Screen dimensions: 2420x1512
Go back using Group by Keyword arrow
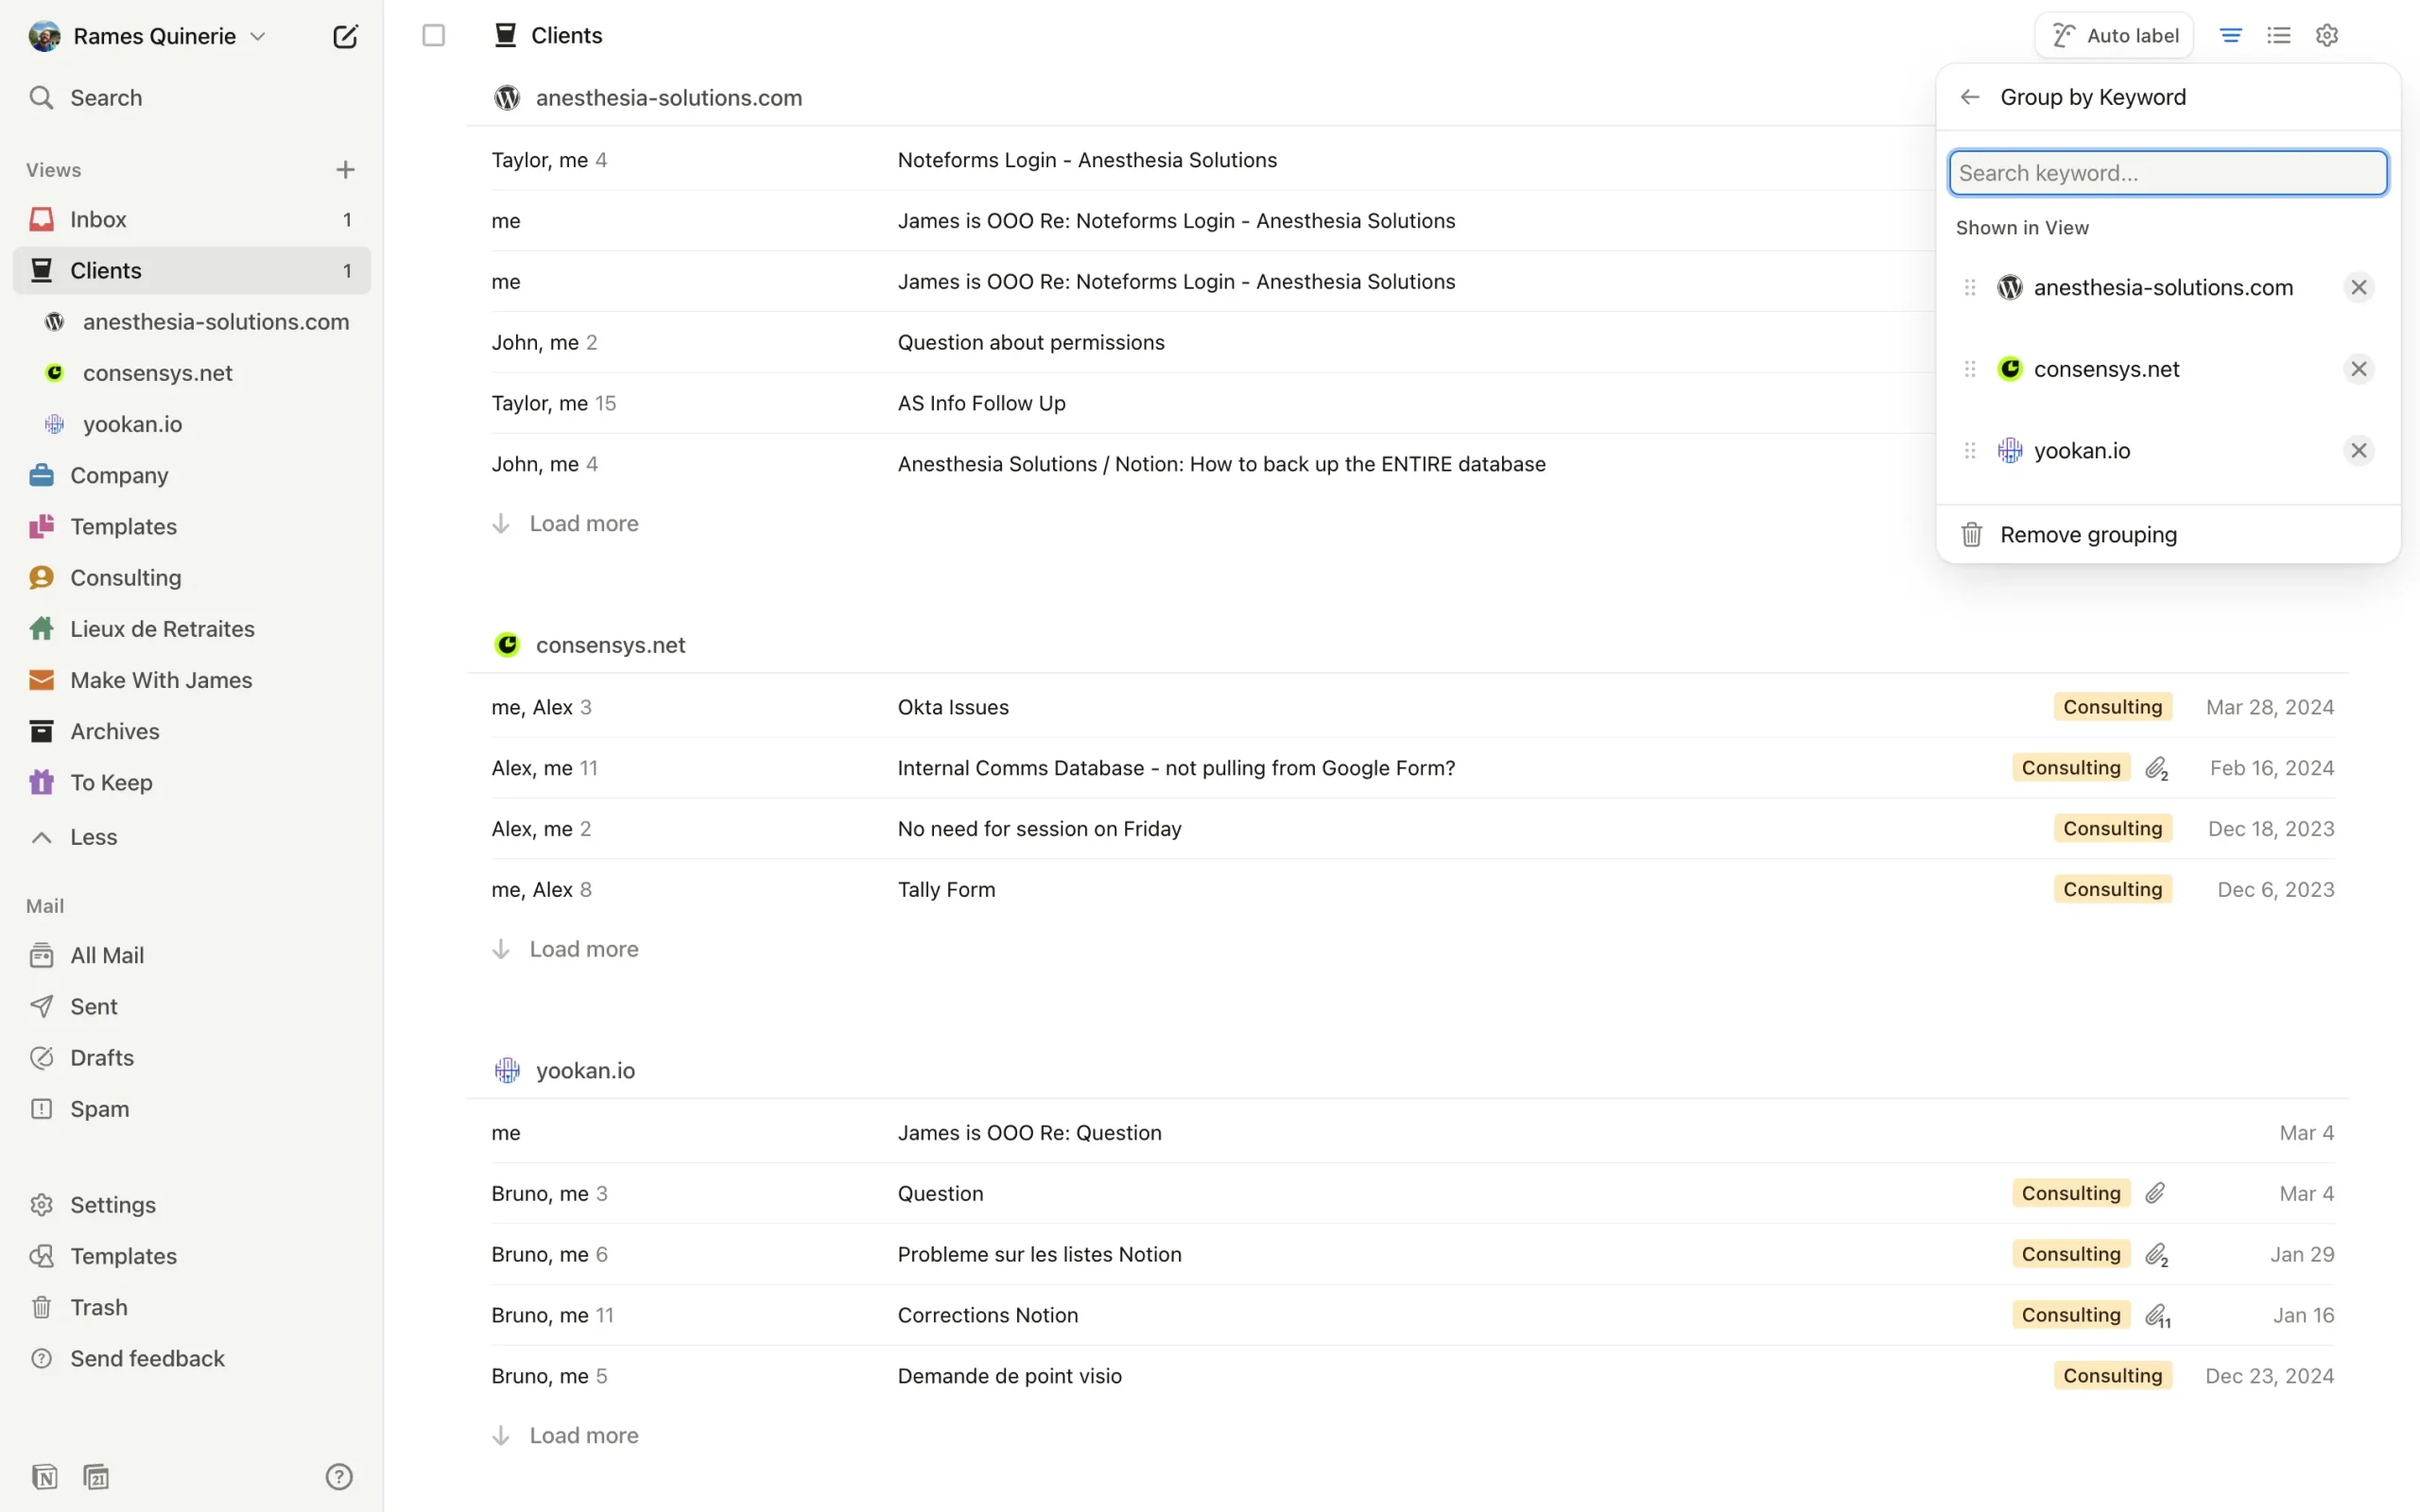tap(1969, 97)
